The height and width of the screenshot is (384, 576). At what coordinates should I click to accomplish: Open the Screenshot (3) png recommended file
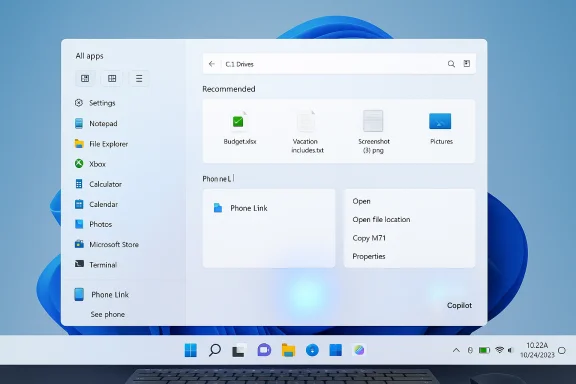tap(374, 132)
